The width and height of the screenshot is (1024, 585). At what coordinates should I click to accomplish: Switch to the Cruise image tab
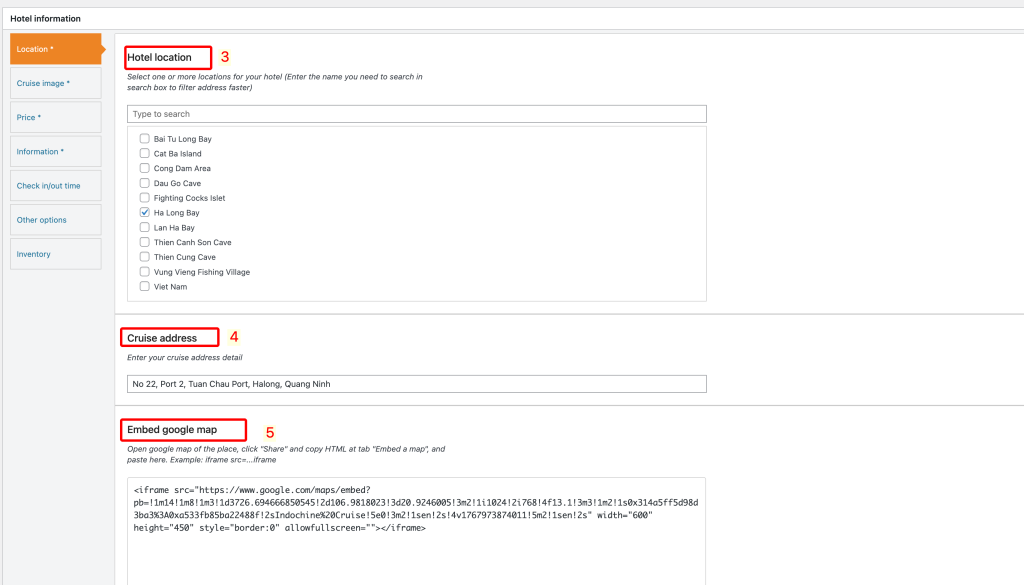click(55, 83)
